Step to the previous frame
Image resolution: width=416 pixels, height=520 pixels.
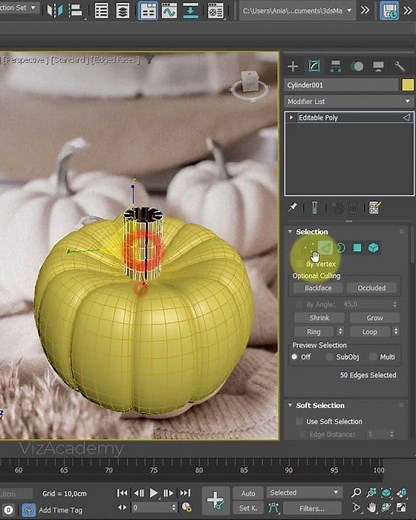coord(139,493)
